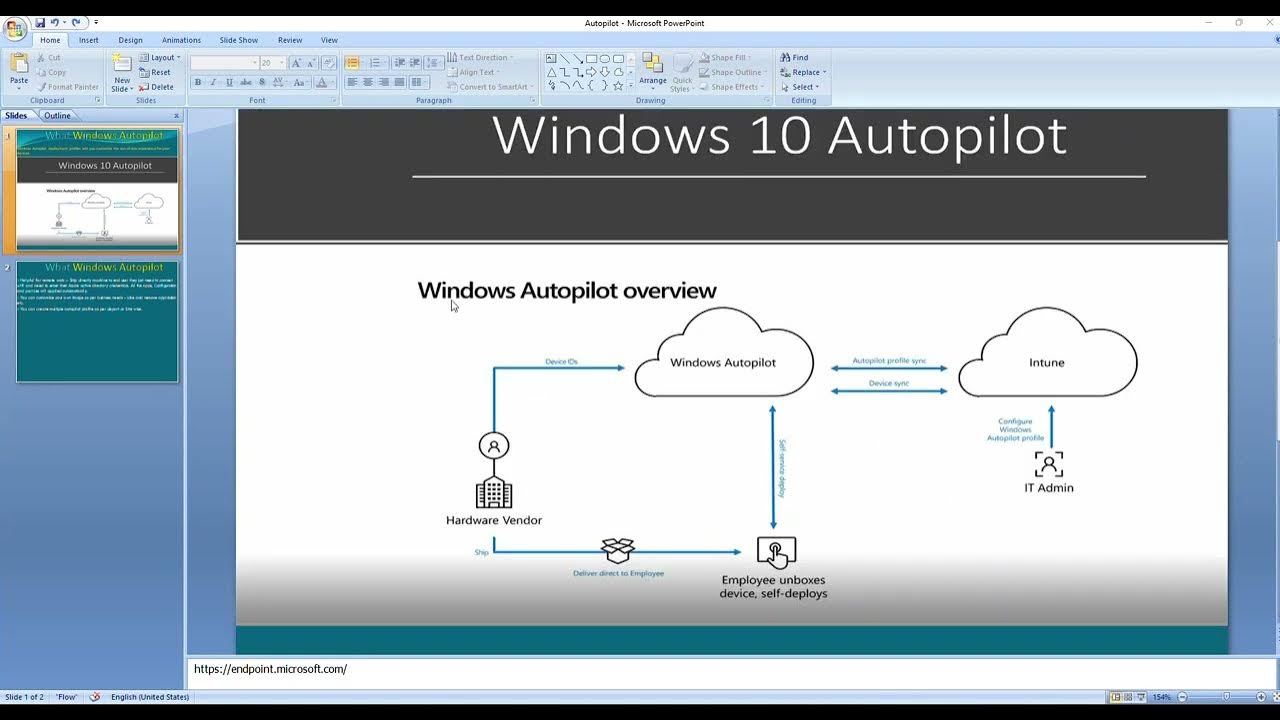
Task: Open the Office button menu
Action: click(x=15, y=28)
